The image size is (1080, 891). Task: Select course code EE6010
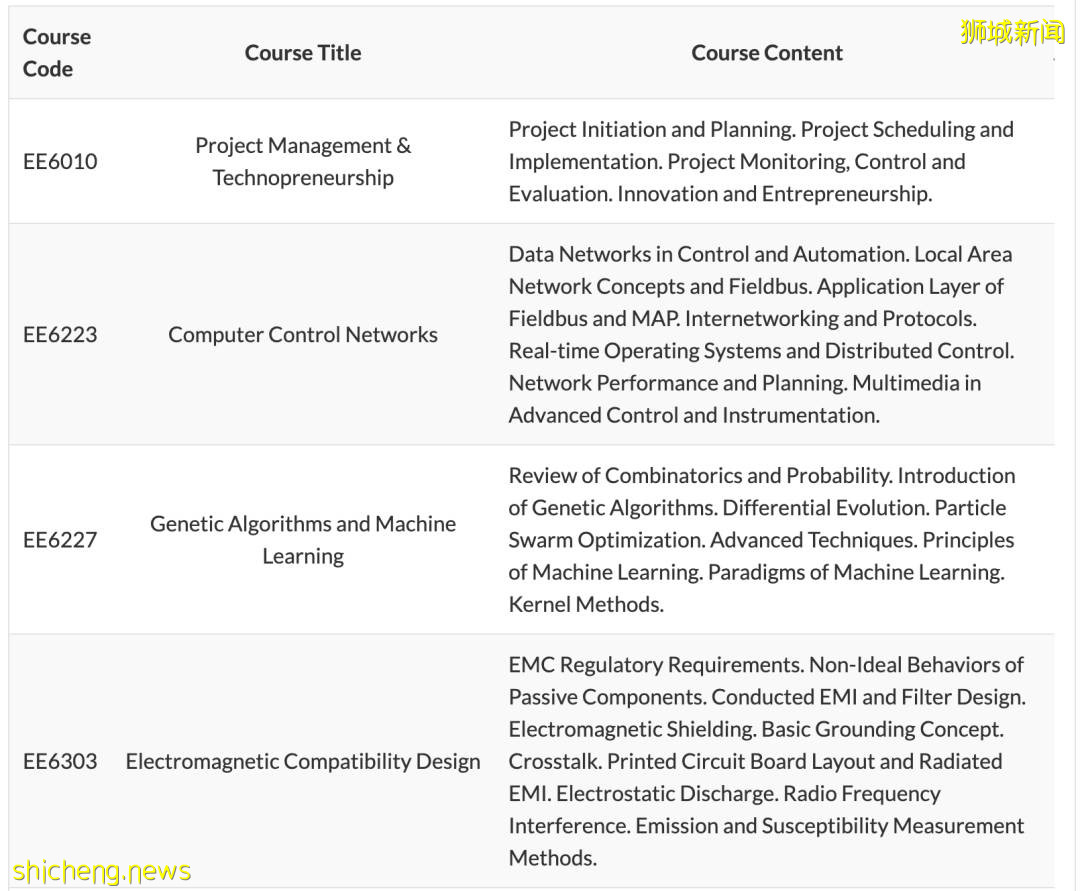pos(60,161)
